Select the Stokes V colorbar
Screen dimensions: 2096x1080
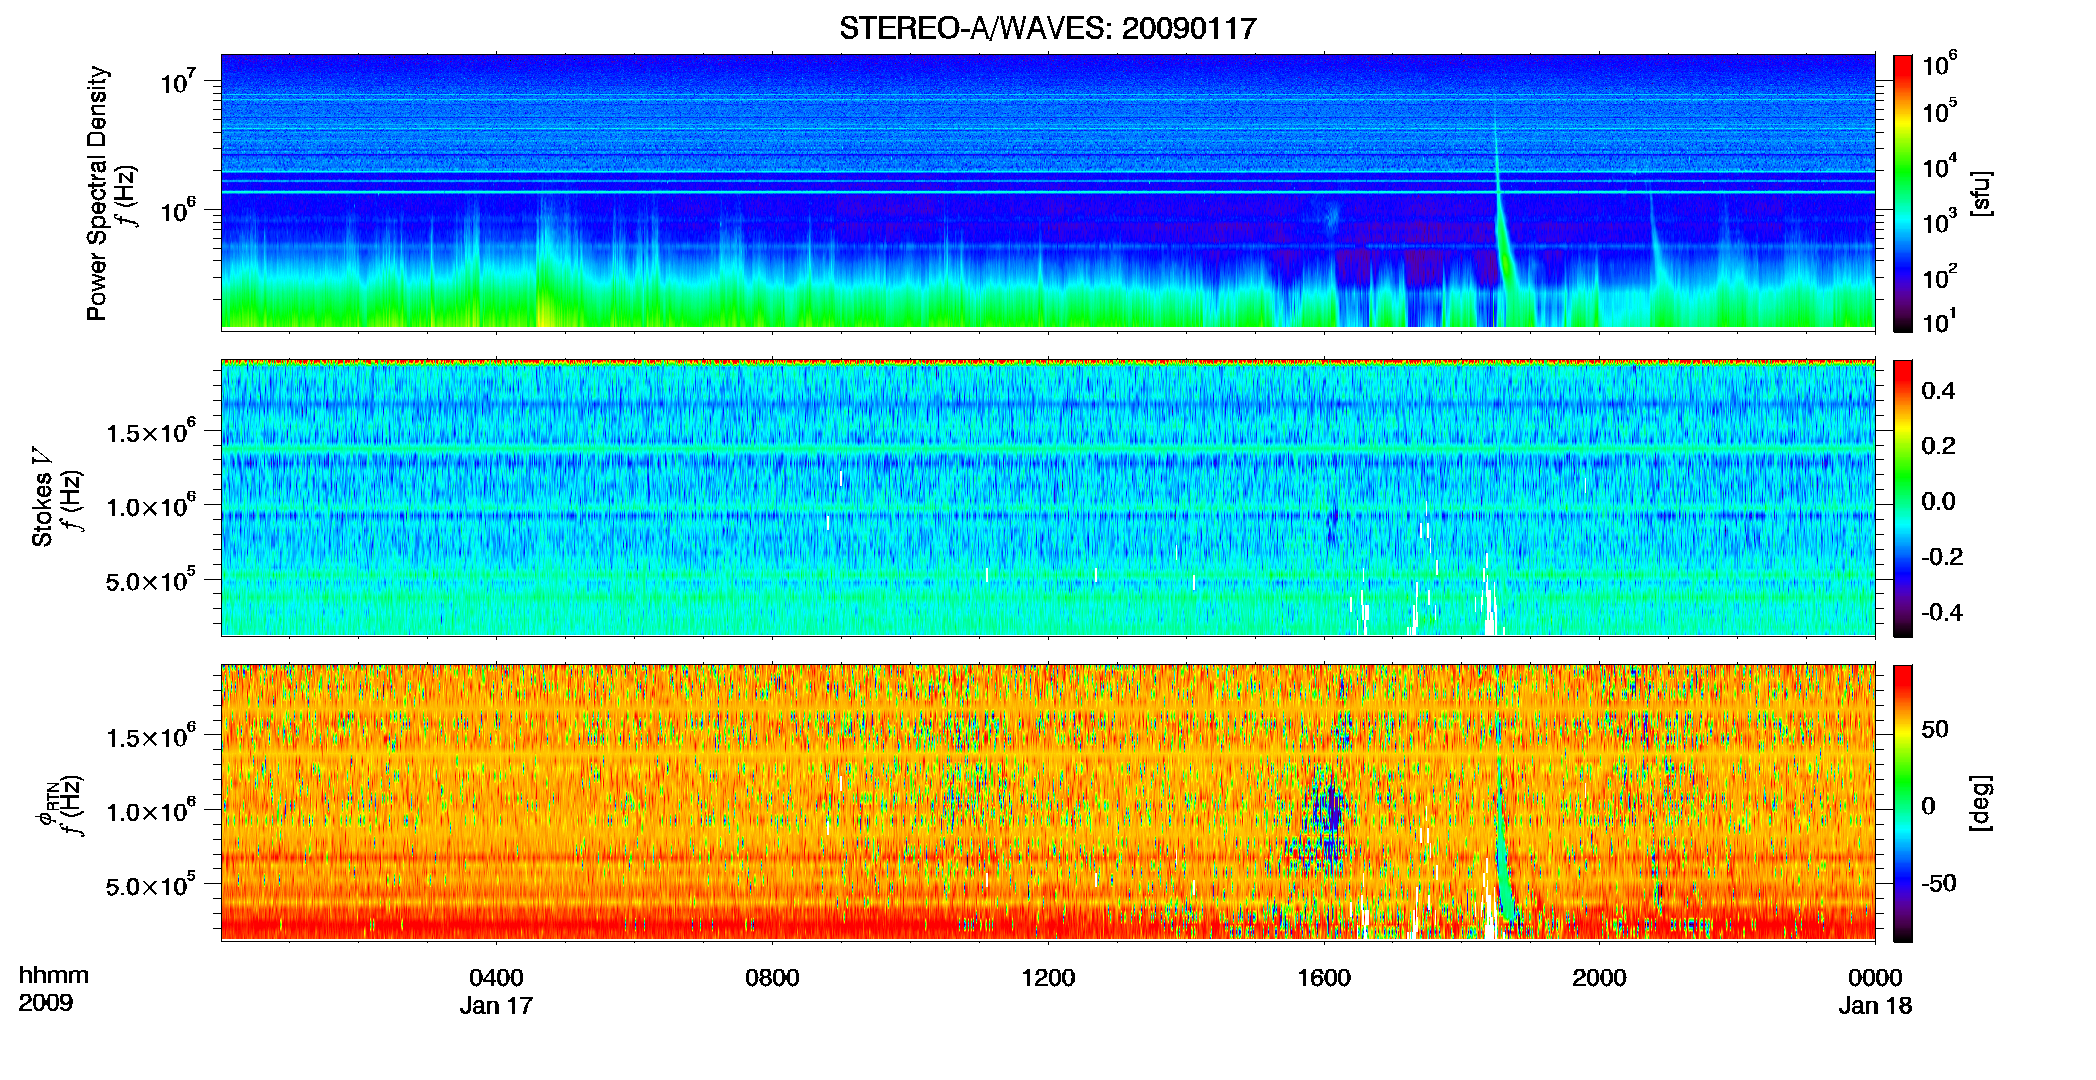1903,498
